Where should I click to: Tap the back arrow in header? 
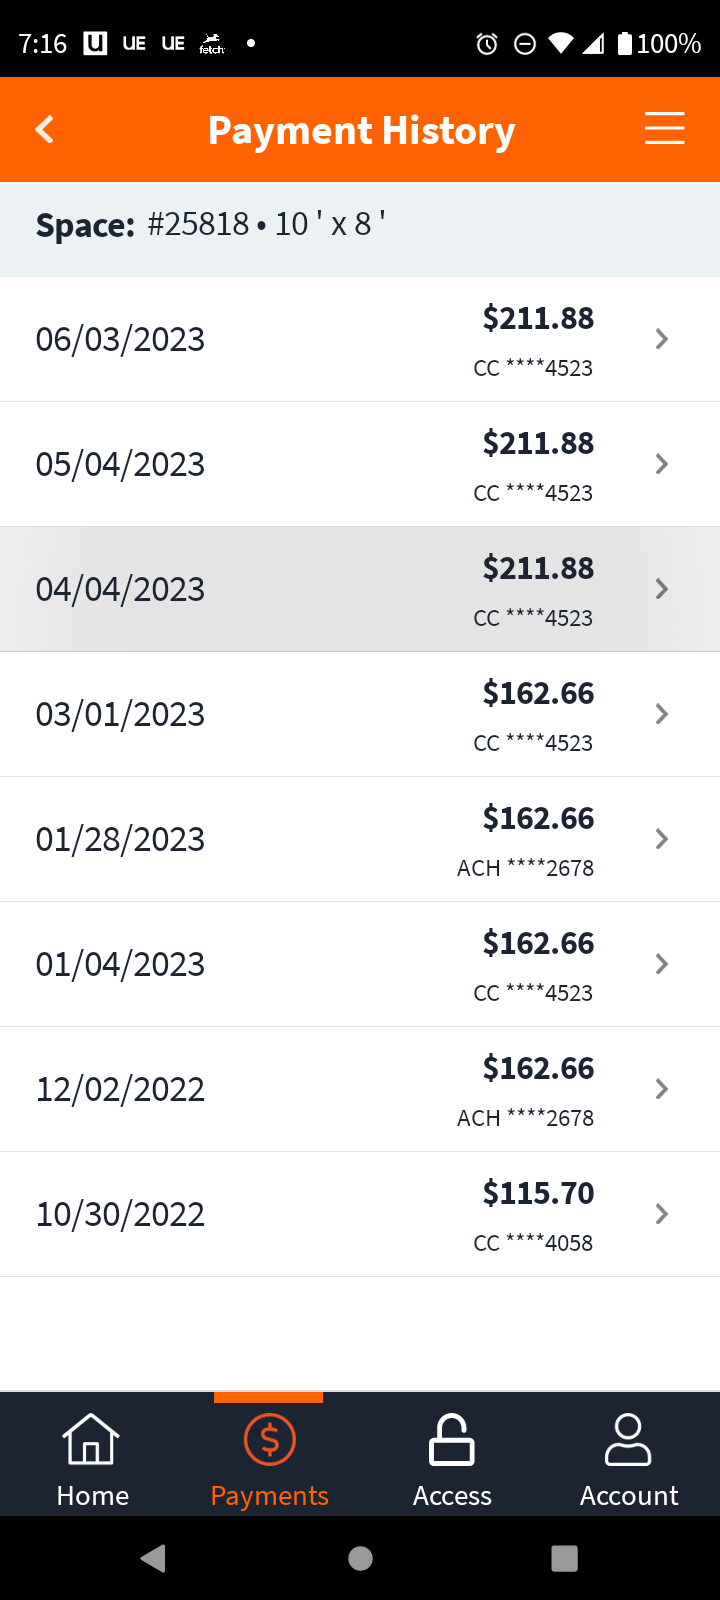coord(44,130)
